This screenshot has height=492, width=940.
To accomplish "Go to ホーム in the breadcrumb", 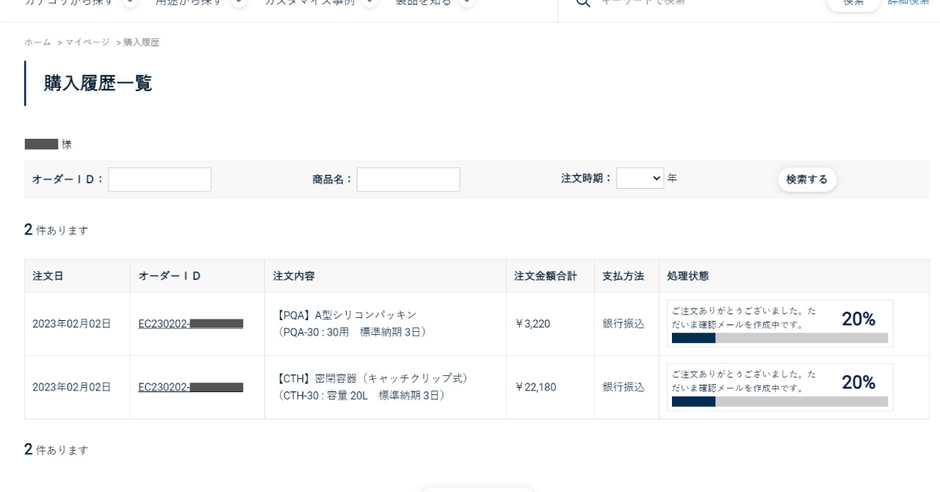I will pos(37,42).
